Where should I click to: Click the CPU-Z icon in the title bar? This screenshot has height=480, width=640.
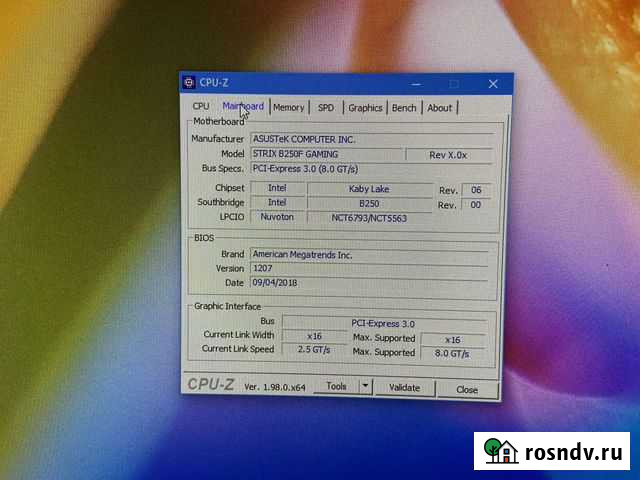pyautogui.click(x=189, y=82)
